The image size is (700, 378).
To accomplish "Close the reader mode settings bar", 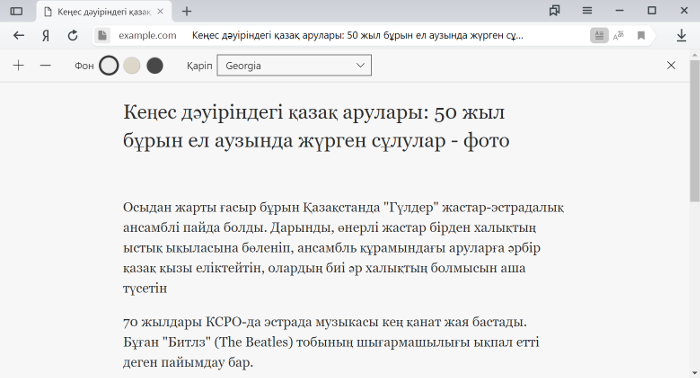I will click(671, 65).
